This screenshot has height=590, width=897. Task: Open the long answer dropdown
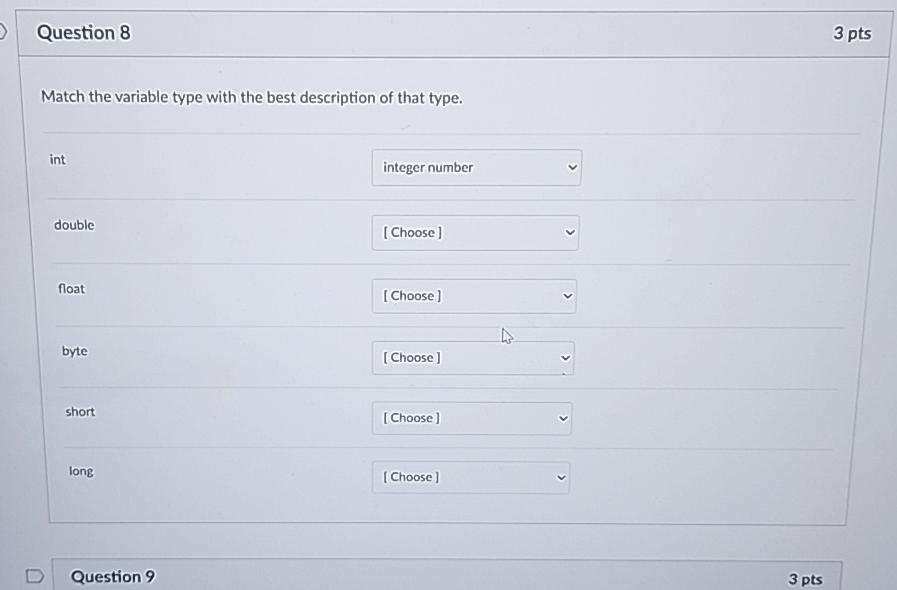(x=470, y=477)
